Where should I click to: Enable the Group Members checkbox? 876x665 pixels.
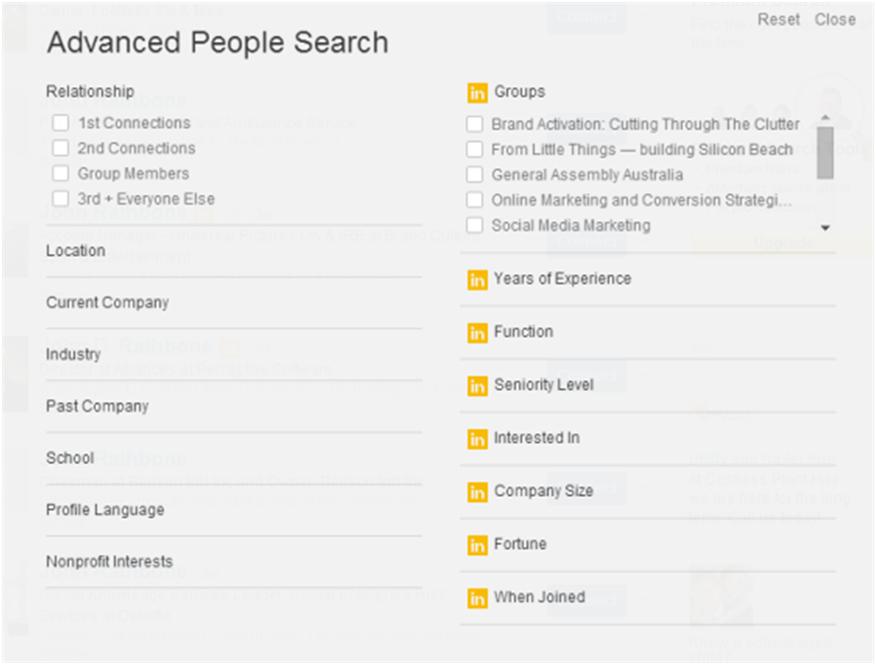click(x=60, y=173)
